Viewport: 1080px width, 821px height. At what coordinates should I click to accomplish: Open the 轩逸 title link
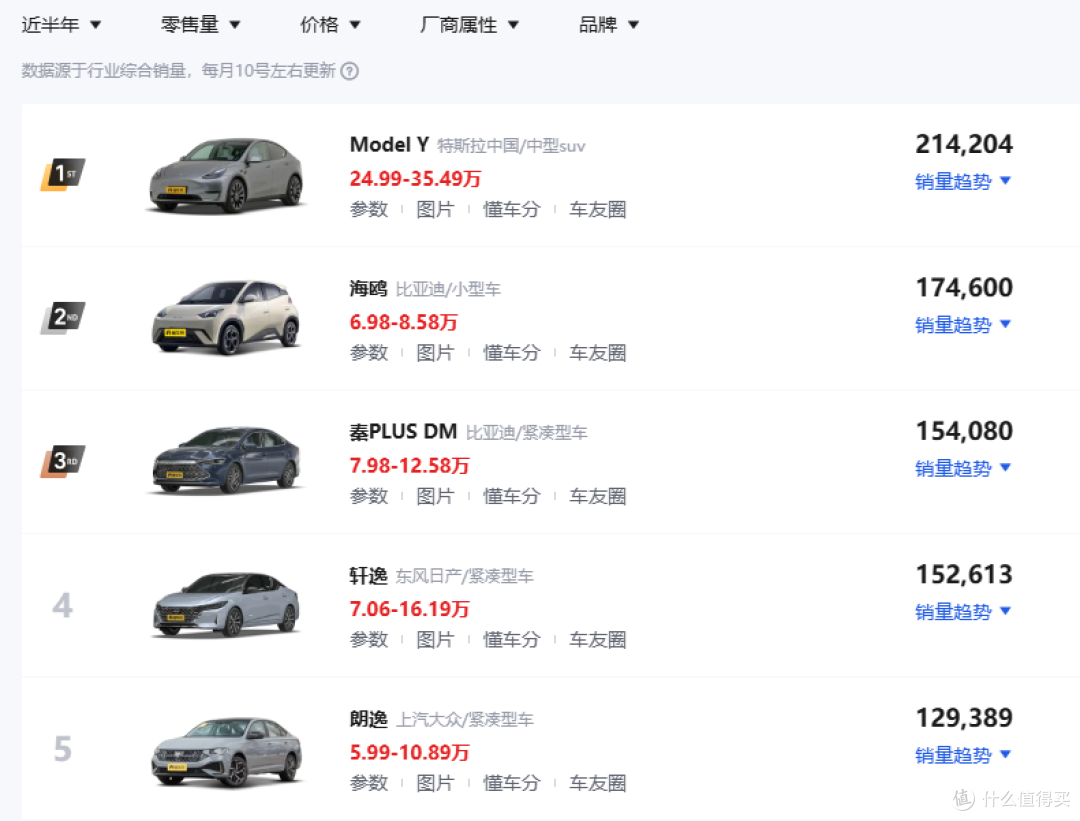click(368, 575)
